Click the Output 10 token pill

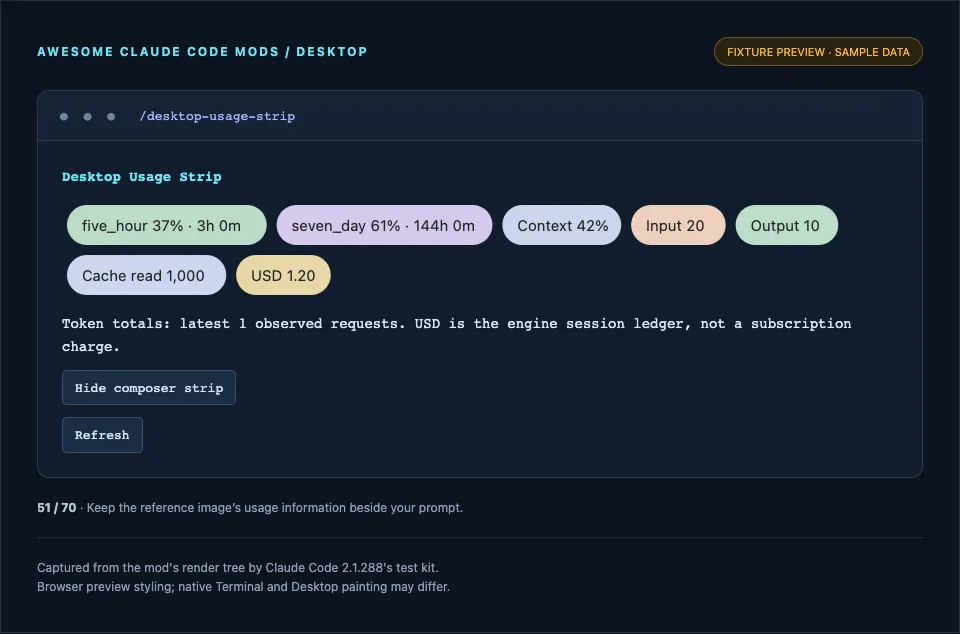click(x=787, y=225)
